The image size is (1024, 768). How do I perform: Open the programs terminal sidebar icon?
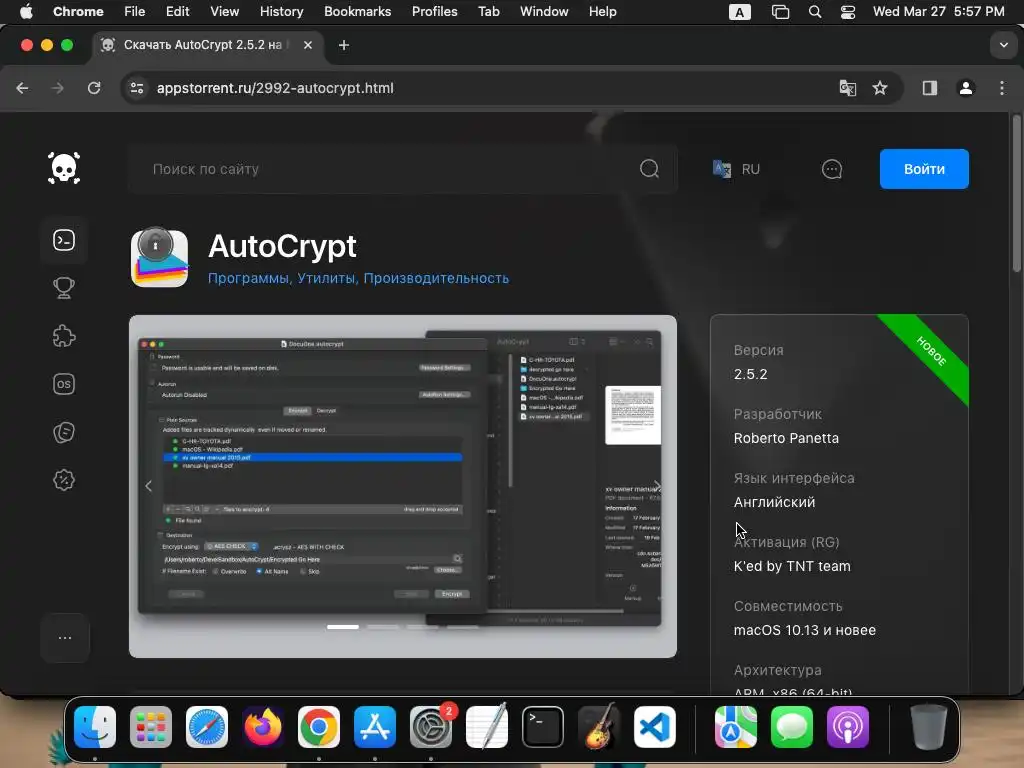(64, 240)
